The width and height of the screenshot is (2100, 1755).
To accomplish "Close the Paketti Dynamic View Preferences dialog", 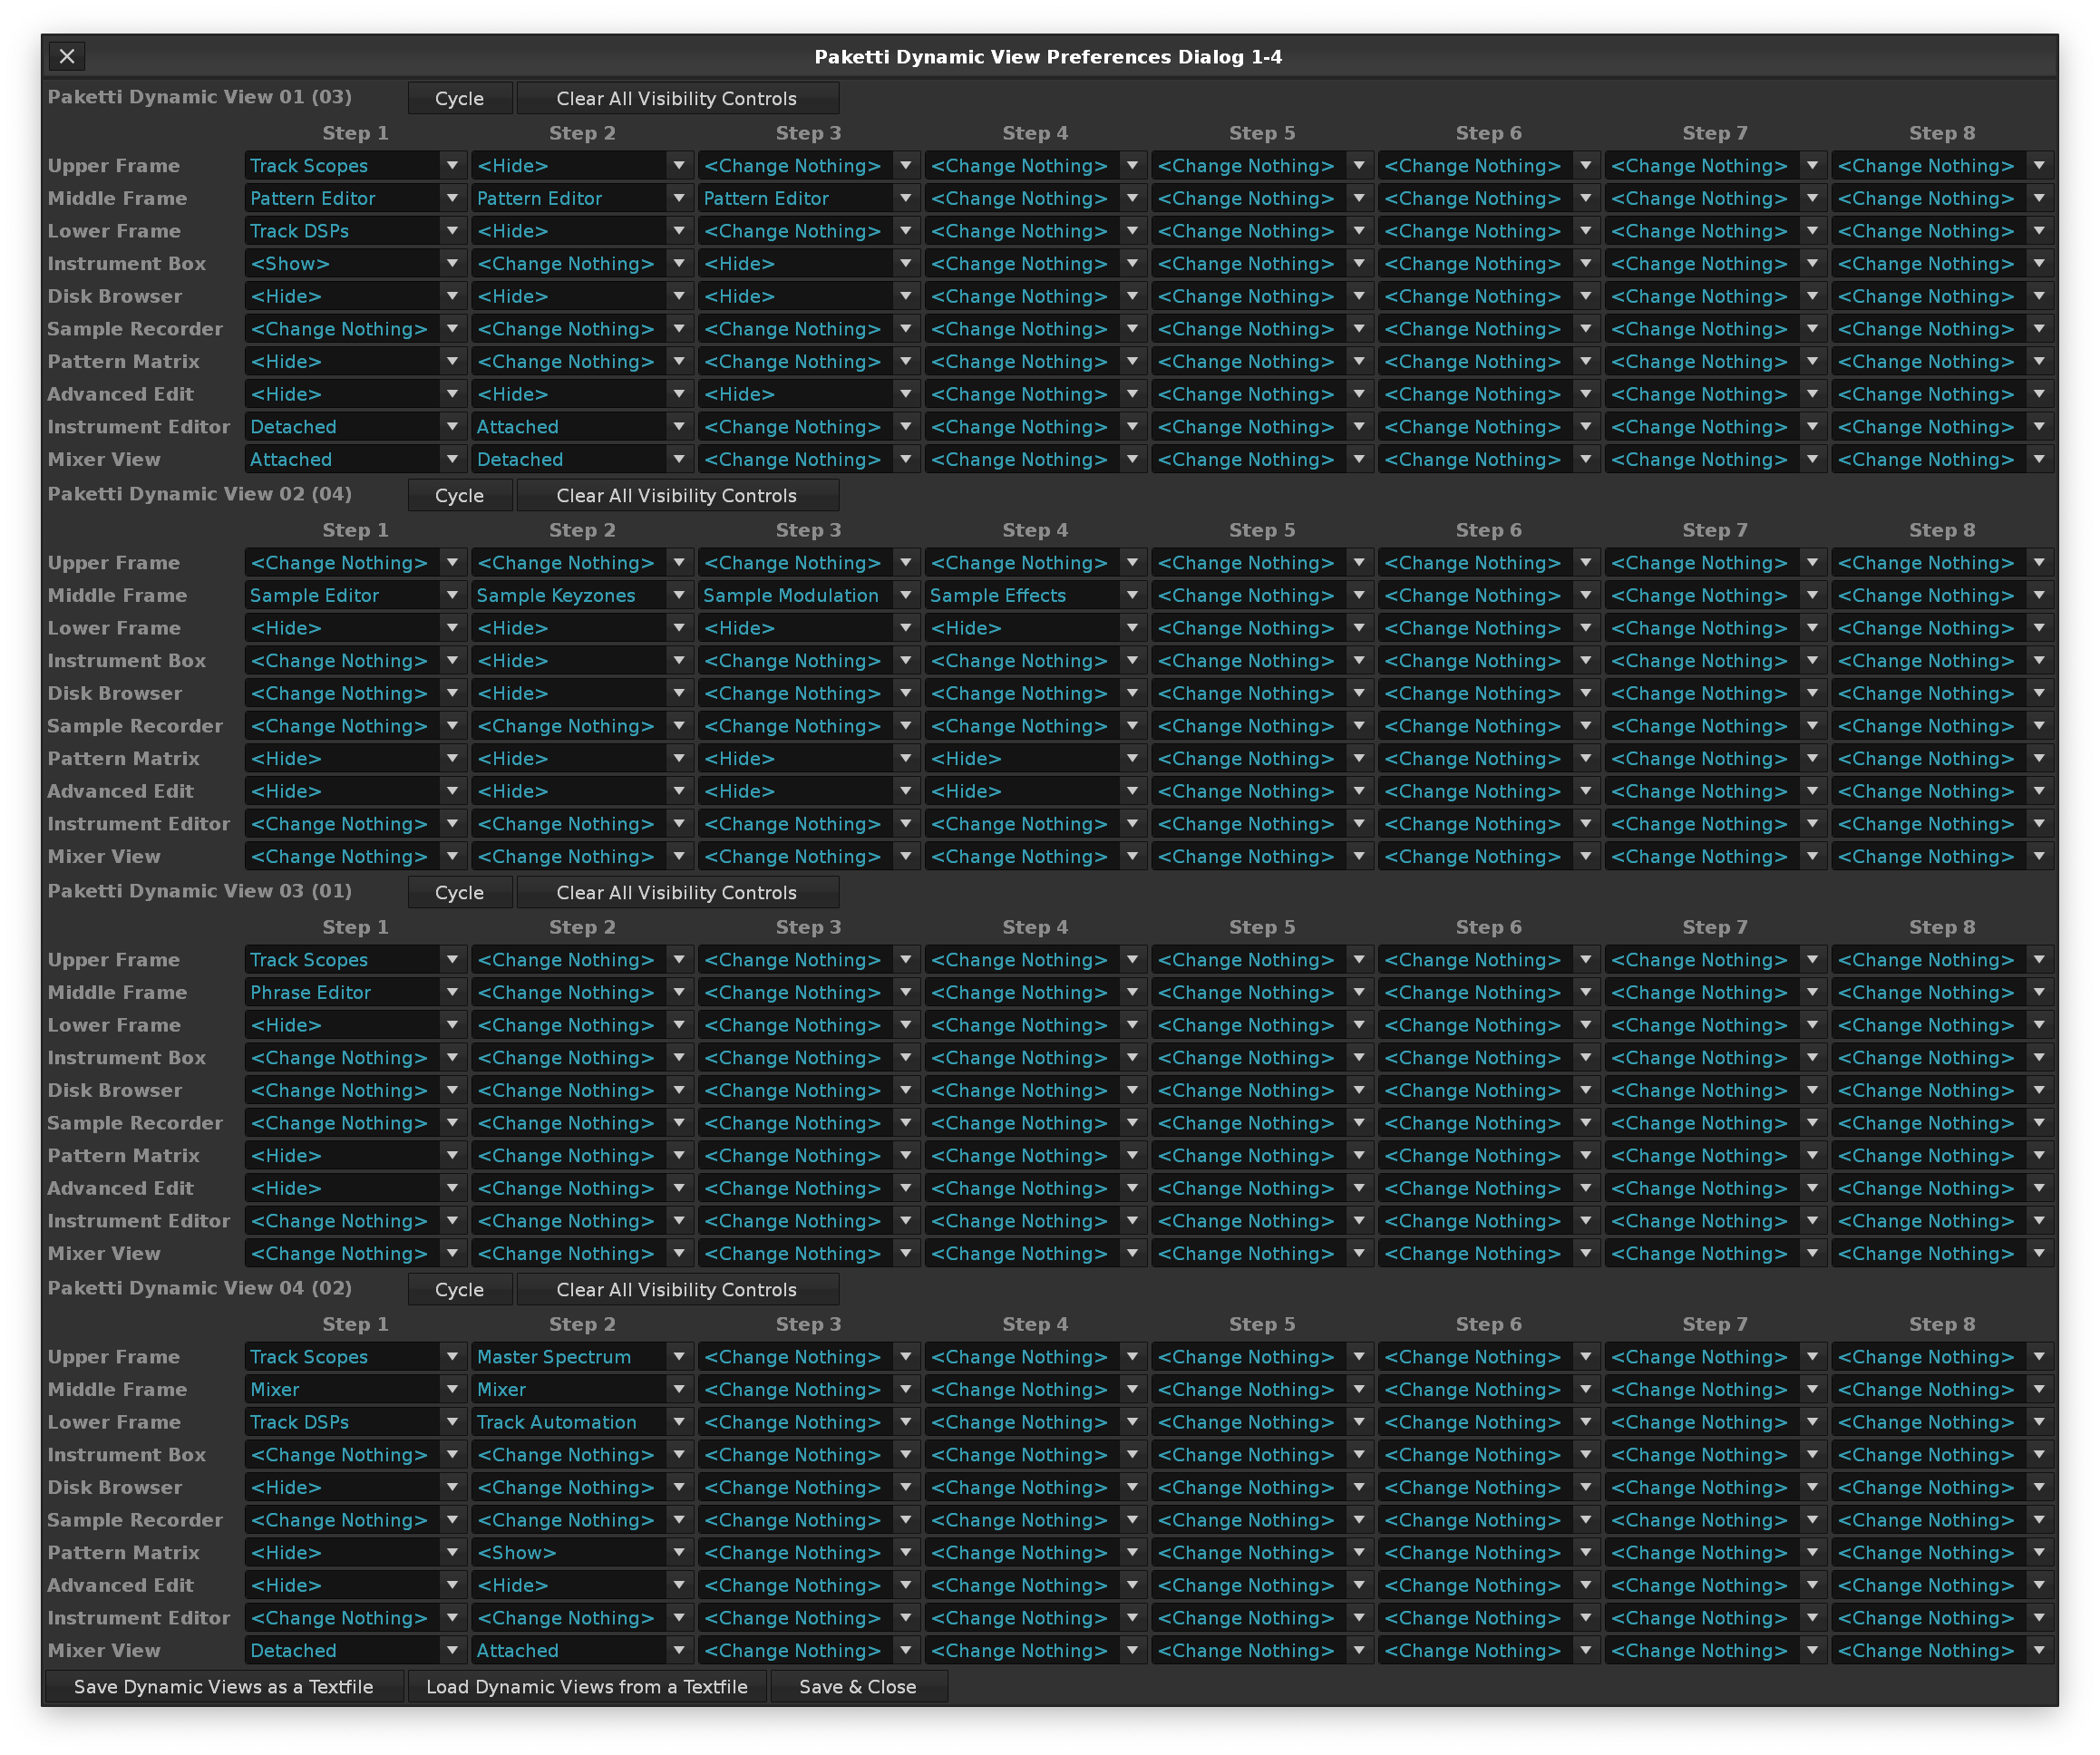I will pos(67,56).
